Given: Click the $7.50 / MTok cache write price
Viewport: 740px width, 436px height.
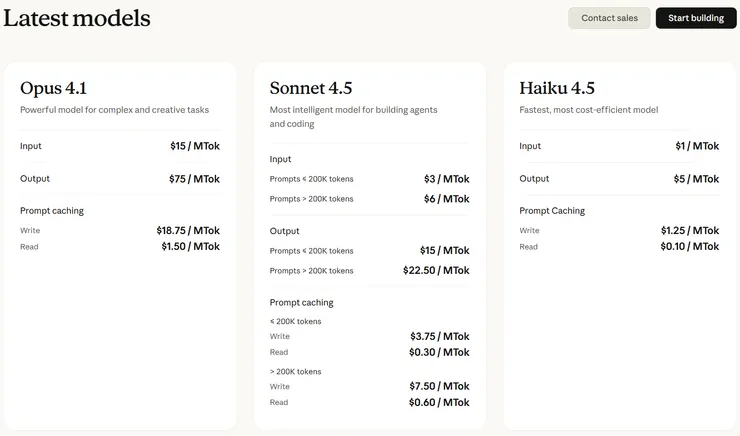Looking at the screenshot, I should tap(439, 386).
